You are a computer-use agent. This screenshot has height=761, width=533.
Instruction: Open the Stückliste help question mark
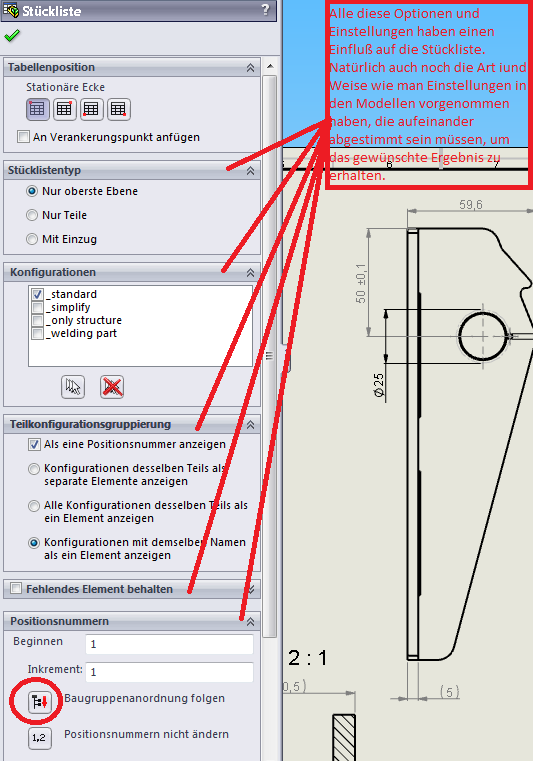point(265,9)
